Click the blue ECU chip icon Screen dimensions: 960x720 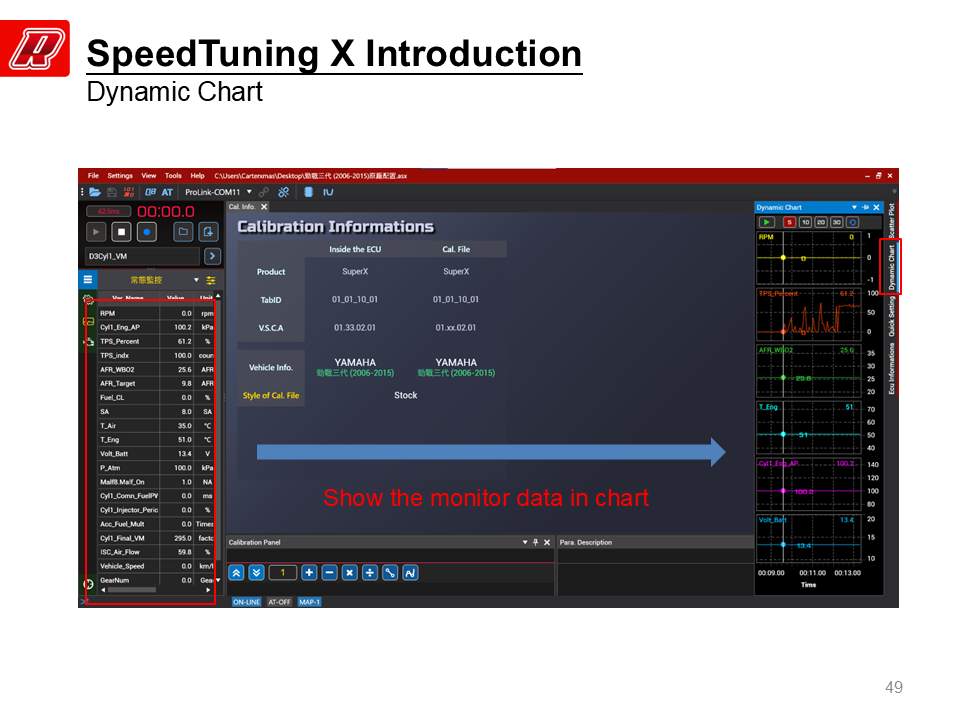(x=309, y=192)
